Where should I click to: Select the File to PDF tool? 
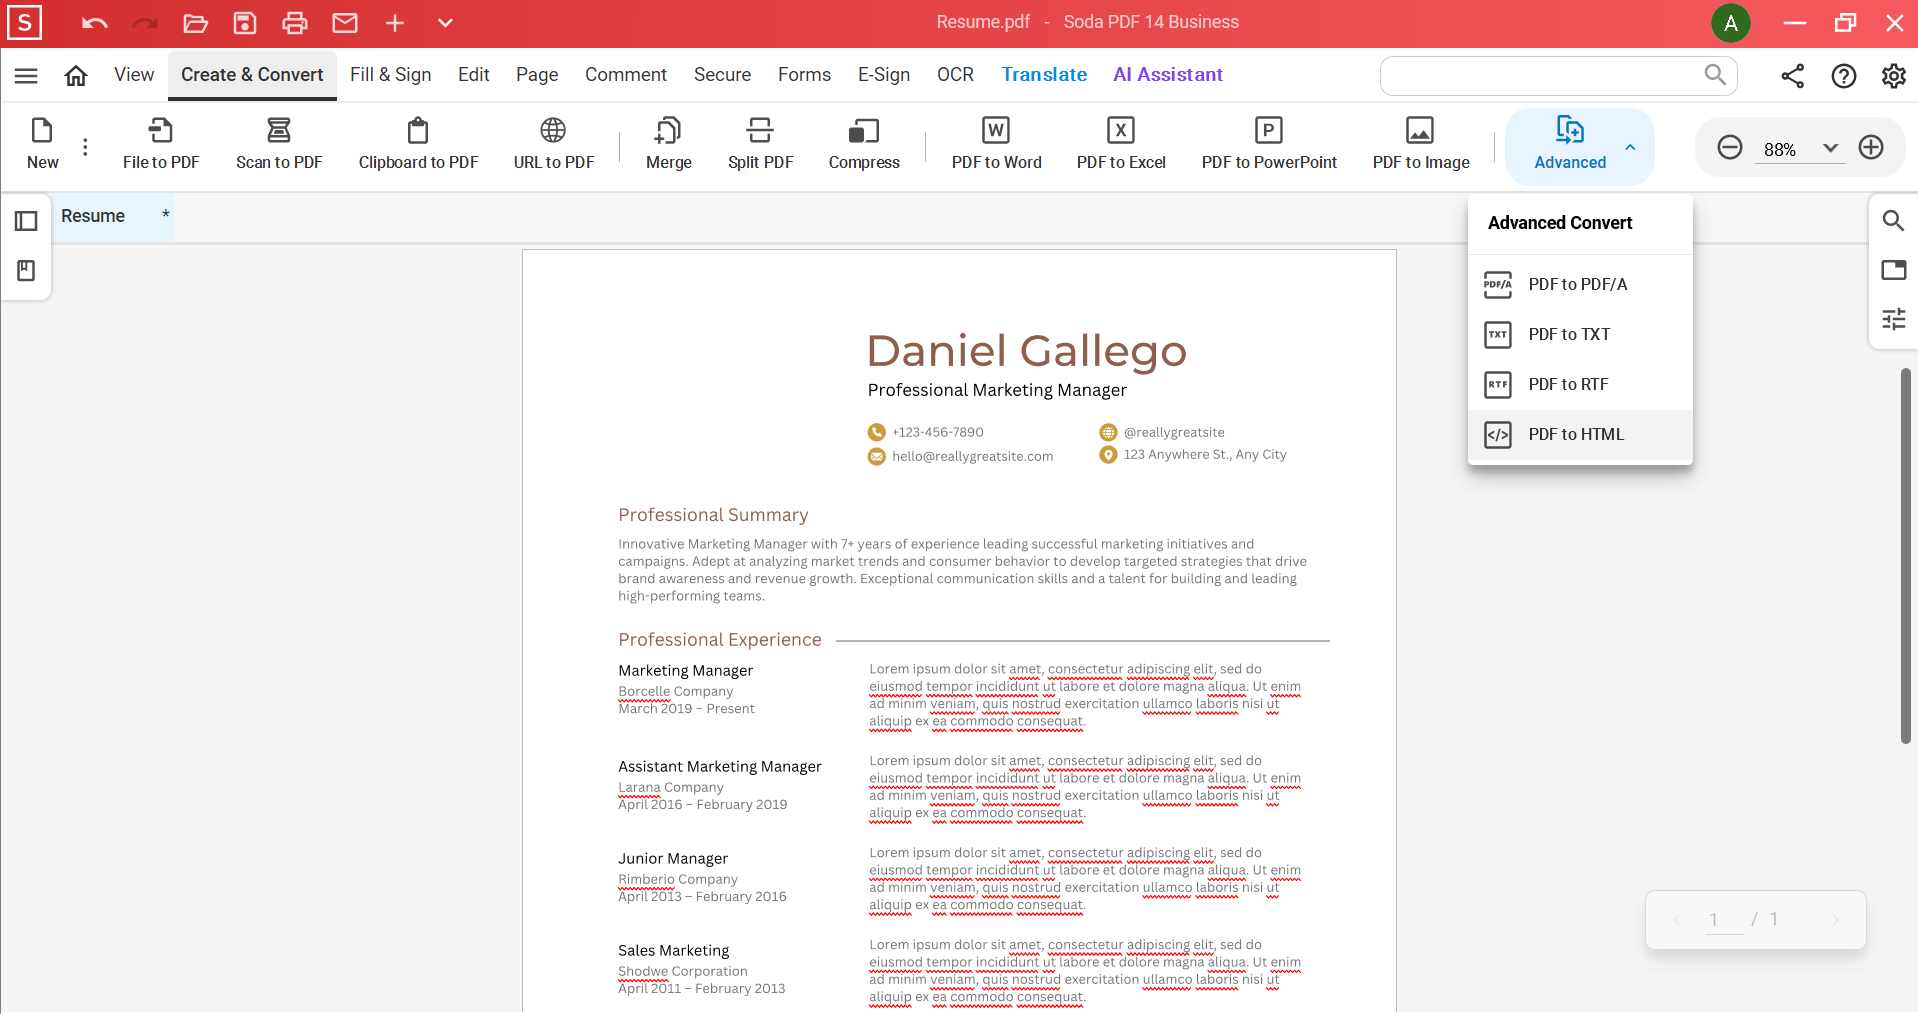point(160,143)
